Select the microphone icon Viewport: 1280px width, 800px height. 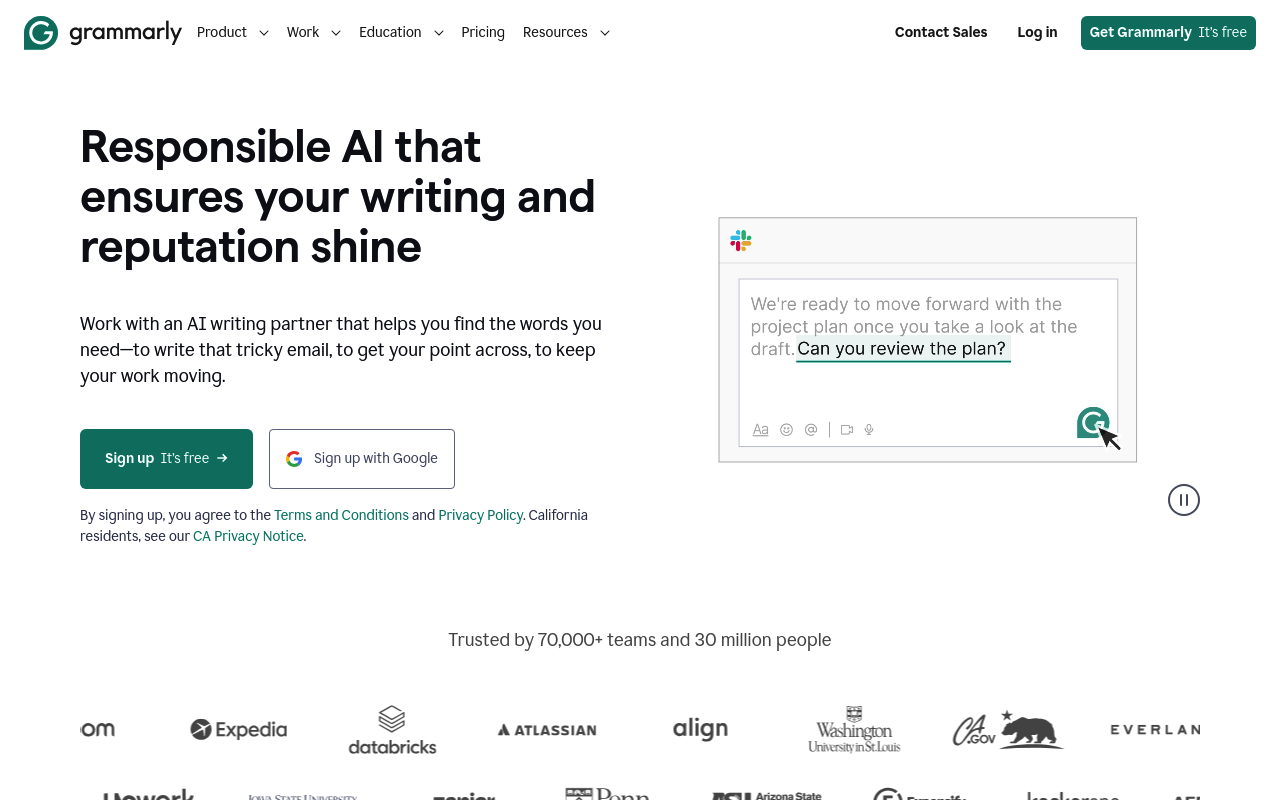click(x=868, y=429)
